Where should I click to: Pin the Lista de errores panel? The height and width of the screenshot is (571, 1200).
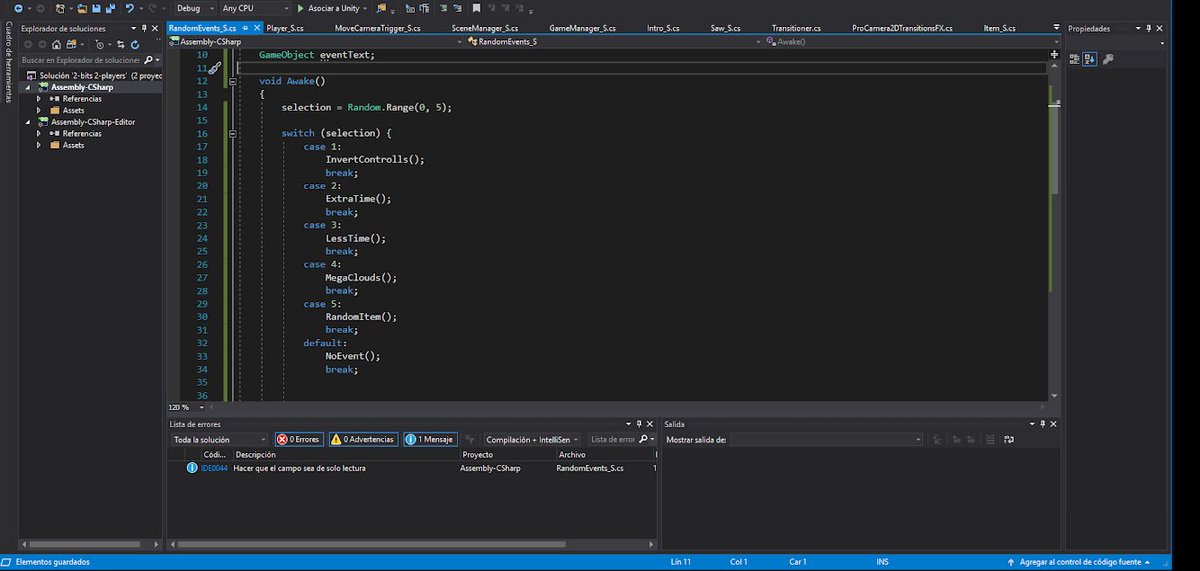coord(638,424)
